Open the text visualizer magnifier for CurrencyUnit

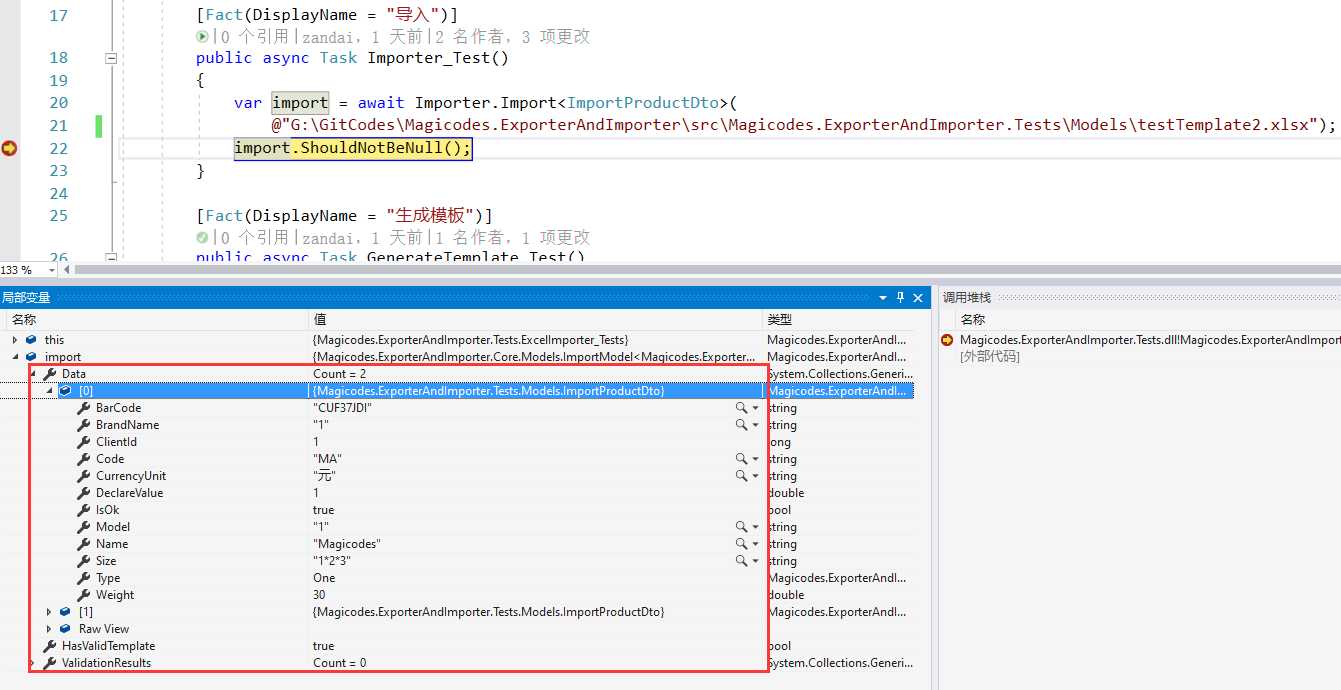(x=741, y=476)
